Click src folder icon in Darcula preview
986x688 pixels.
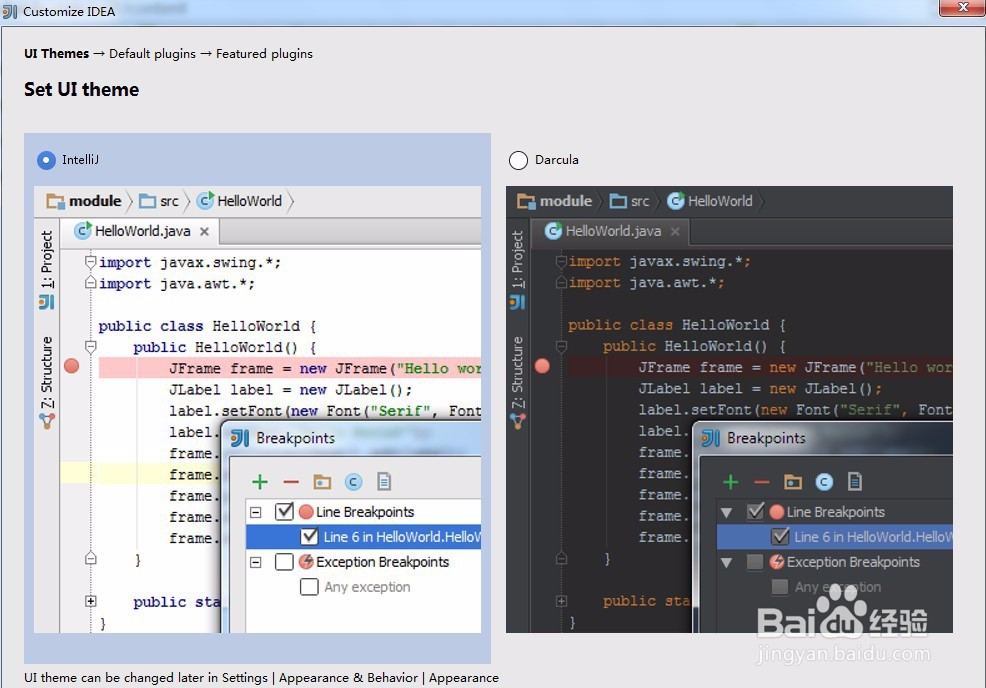pos(618,201)
